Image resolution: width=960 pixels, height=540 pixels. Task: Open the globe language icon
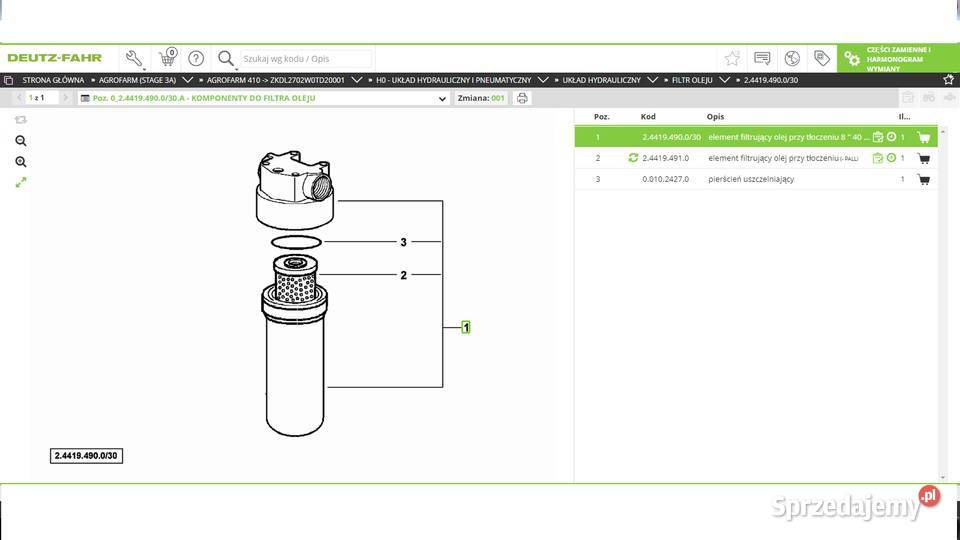pos(792,58)
